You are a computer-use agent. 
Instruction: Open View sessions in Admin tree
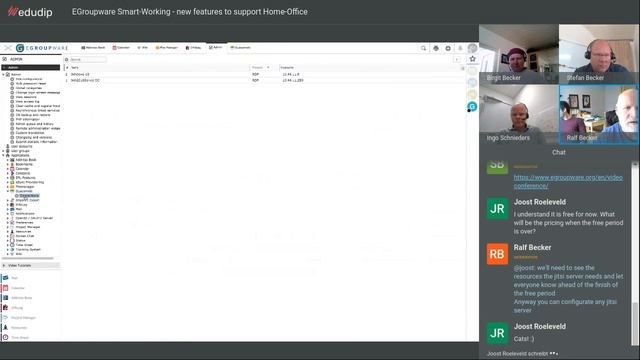[x=26, y=97]
